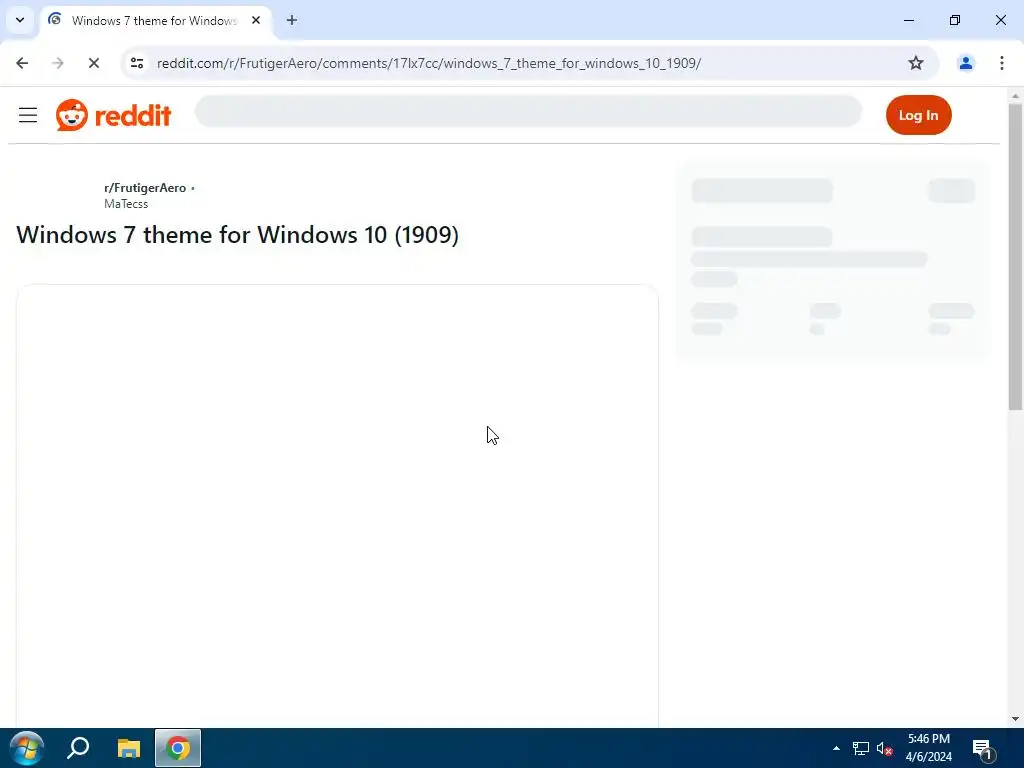Minimize the Chrome window
This screenshot has width=1024, height=768.
point(908,20)
